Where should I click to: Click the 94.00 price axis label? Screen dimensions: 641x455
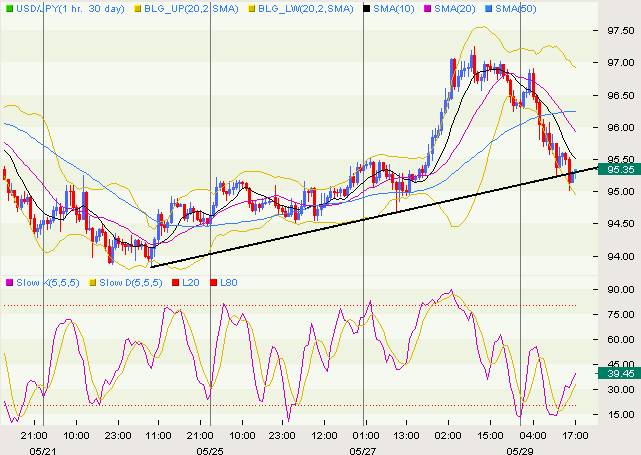(621, 256)
